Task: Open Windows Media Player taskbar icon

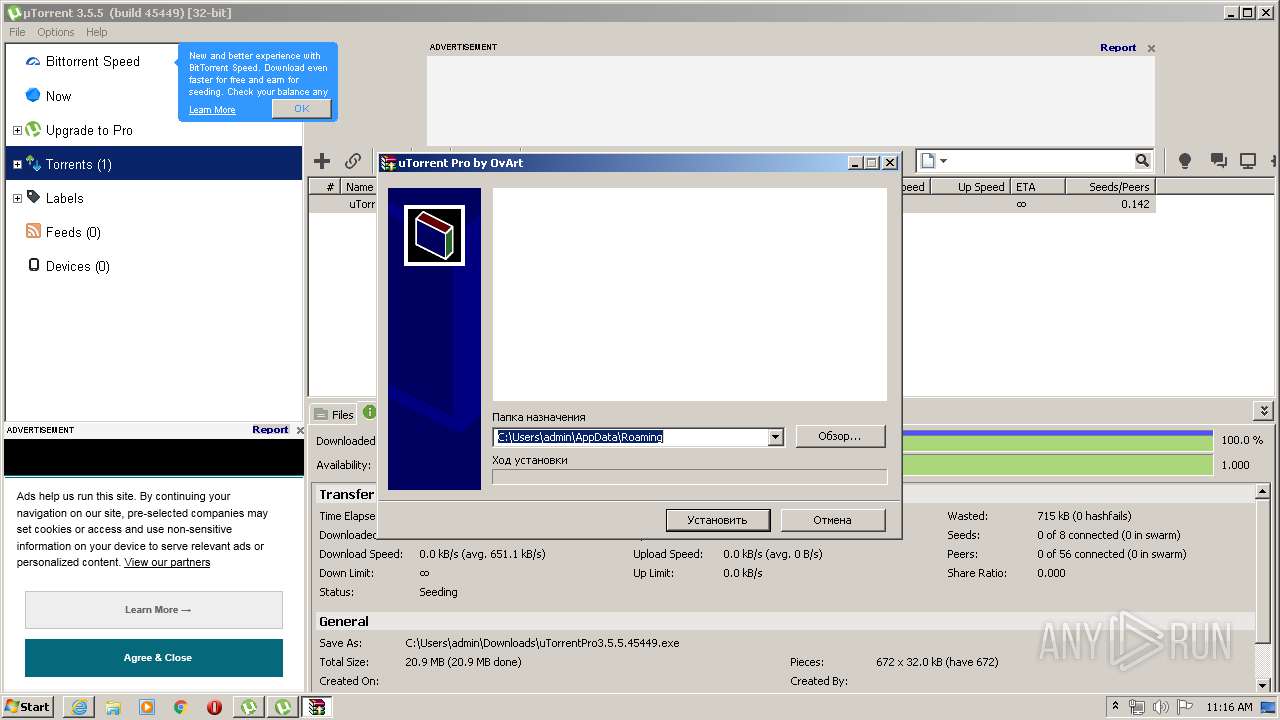Action: coord(147,707)
